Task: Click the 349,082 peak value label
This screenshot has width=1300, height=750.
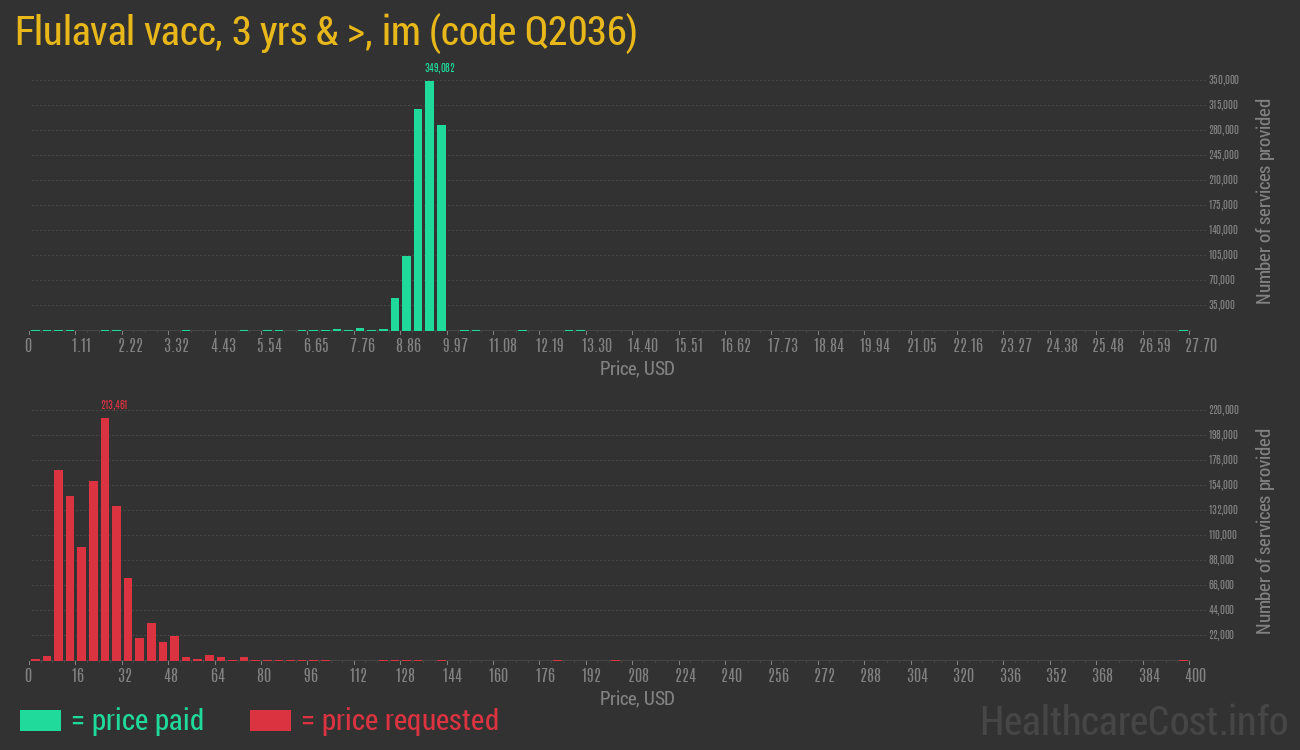Action: click(439, 68)
